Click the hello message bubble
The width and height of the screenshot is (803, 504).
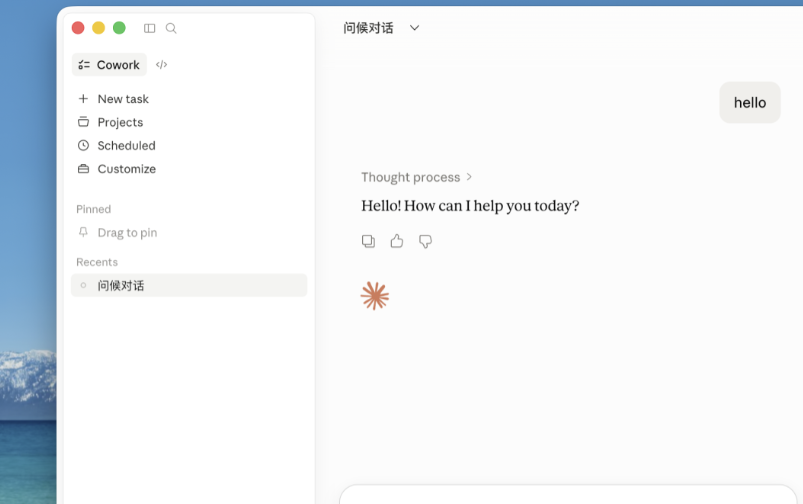click(x=750, y=102)
